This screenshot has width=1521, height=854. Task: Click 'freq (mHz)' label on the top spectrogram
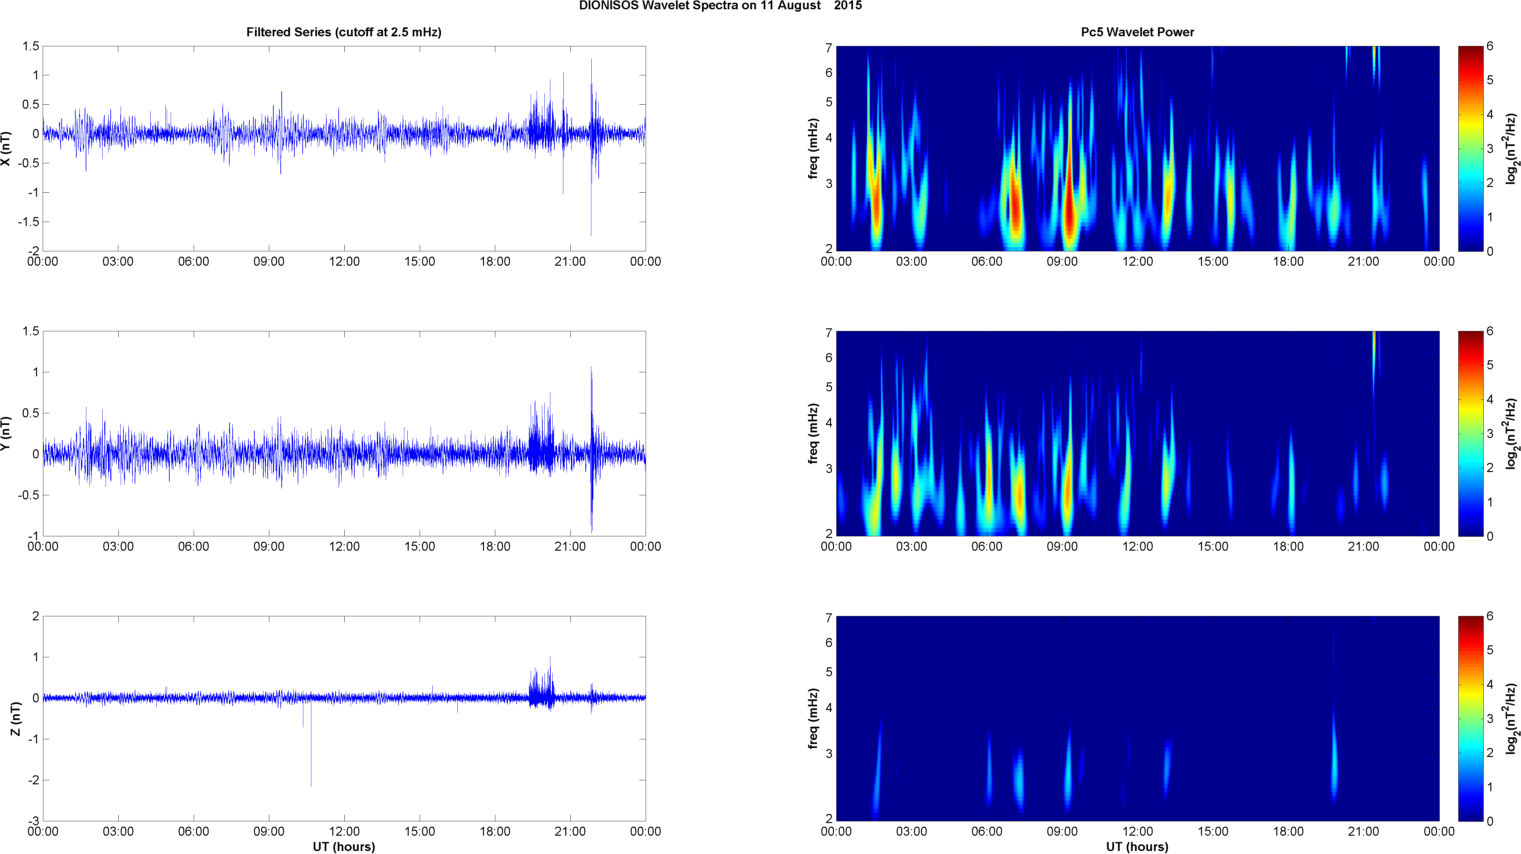click(x=814, y=148)
